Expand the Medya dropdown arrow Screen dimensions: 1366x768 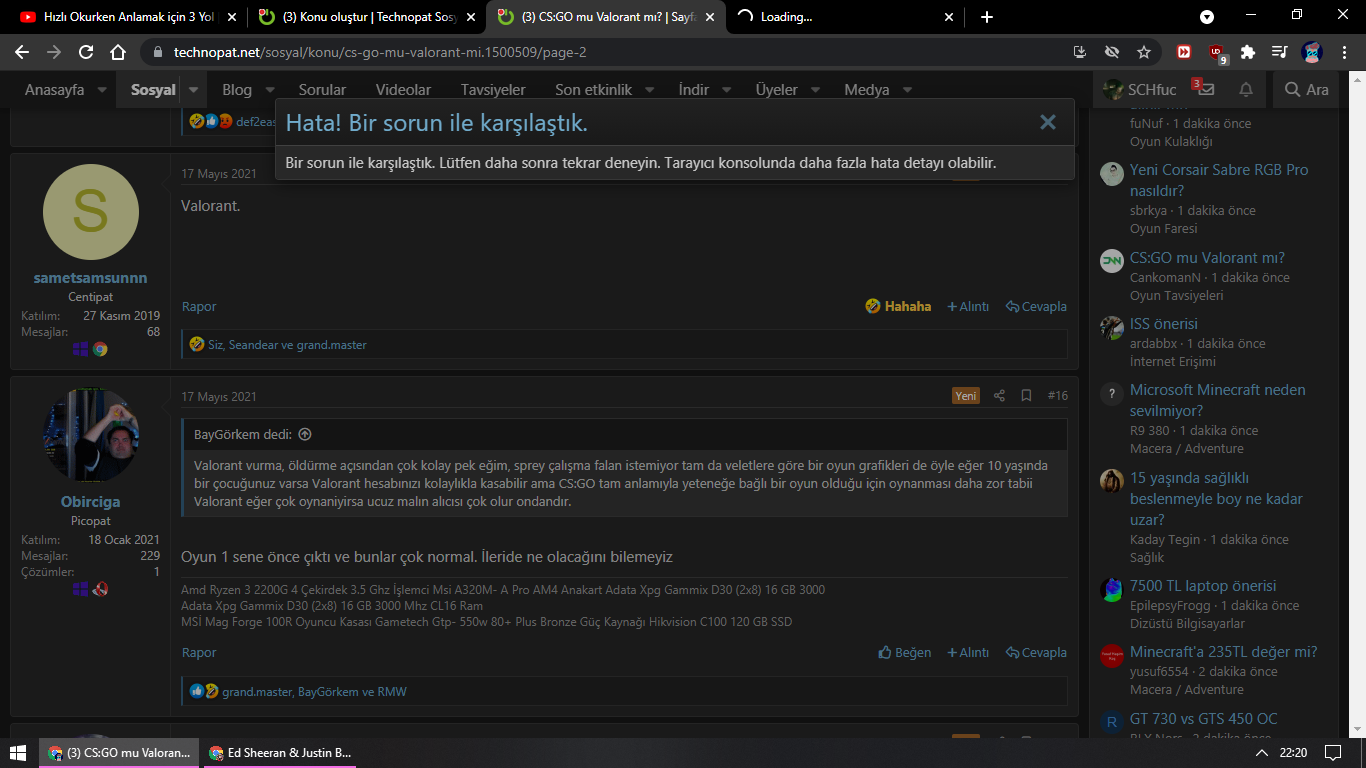[x=907, y=90]
